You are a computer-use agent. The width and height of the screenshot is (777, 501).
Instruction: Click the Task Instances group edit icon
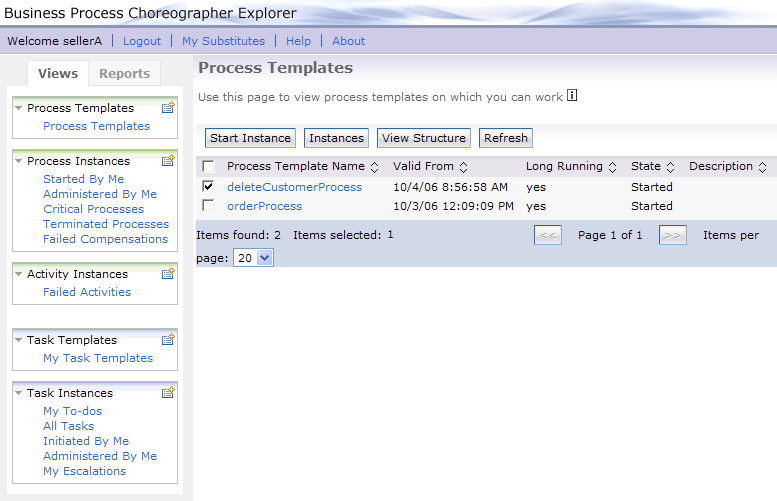coord(168,392)
